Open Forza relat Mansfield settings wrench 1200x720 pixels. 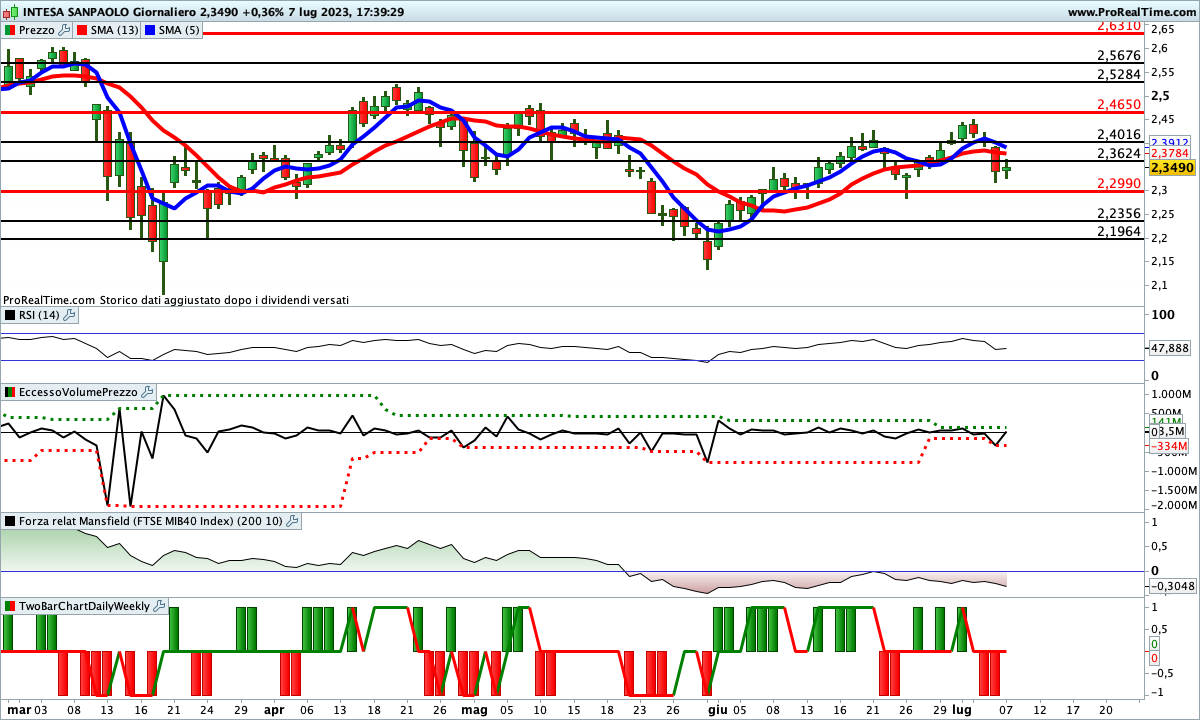click(x=293, y=521)
